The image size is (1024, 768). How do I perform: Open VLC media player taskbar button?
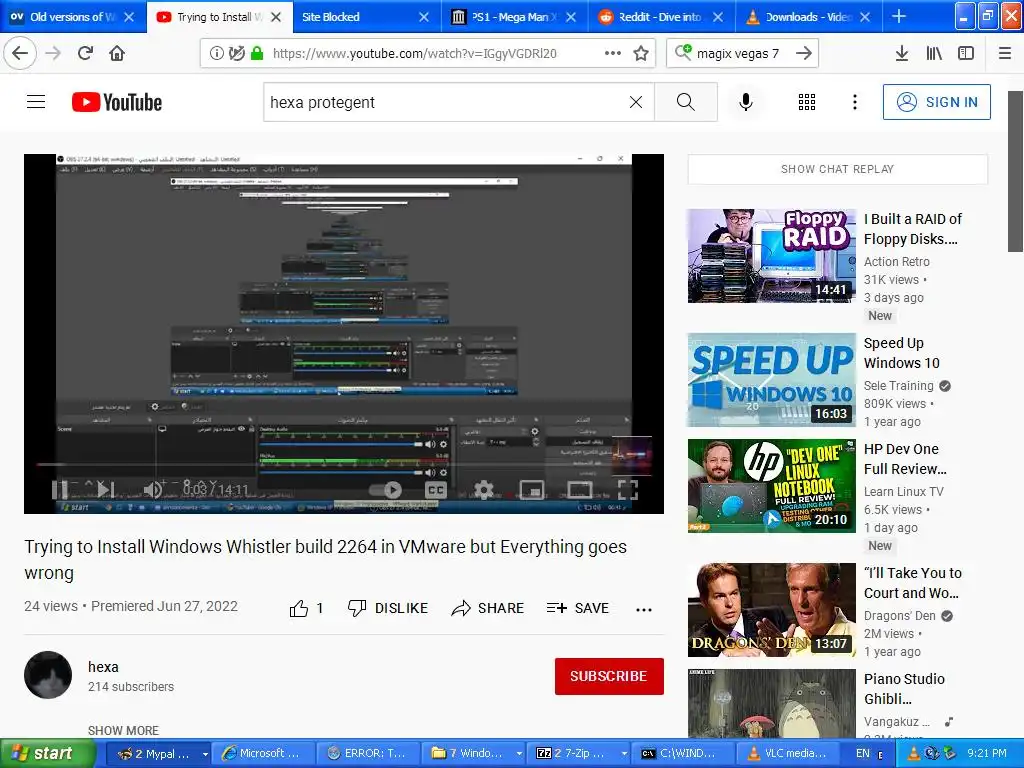point(790,754)
